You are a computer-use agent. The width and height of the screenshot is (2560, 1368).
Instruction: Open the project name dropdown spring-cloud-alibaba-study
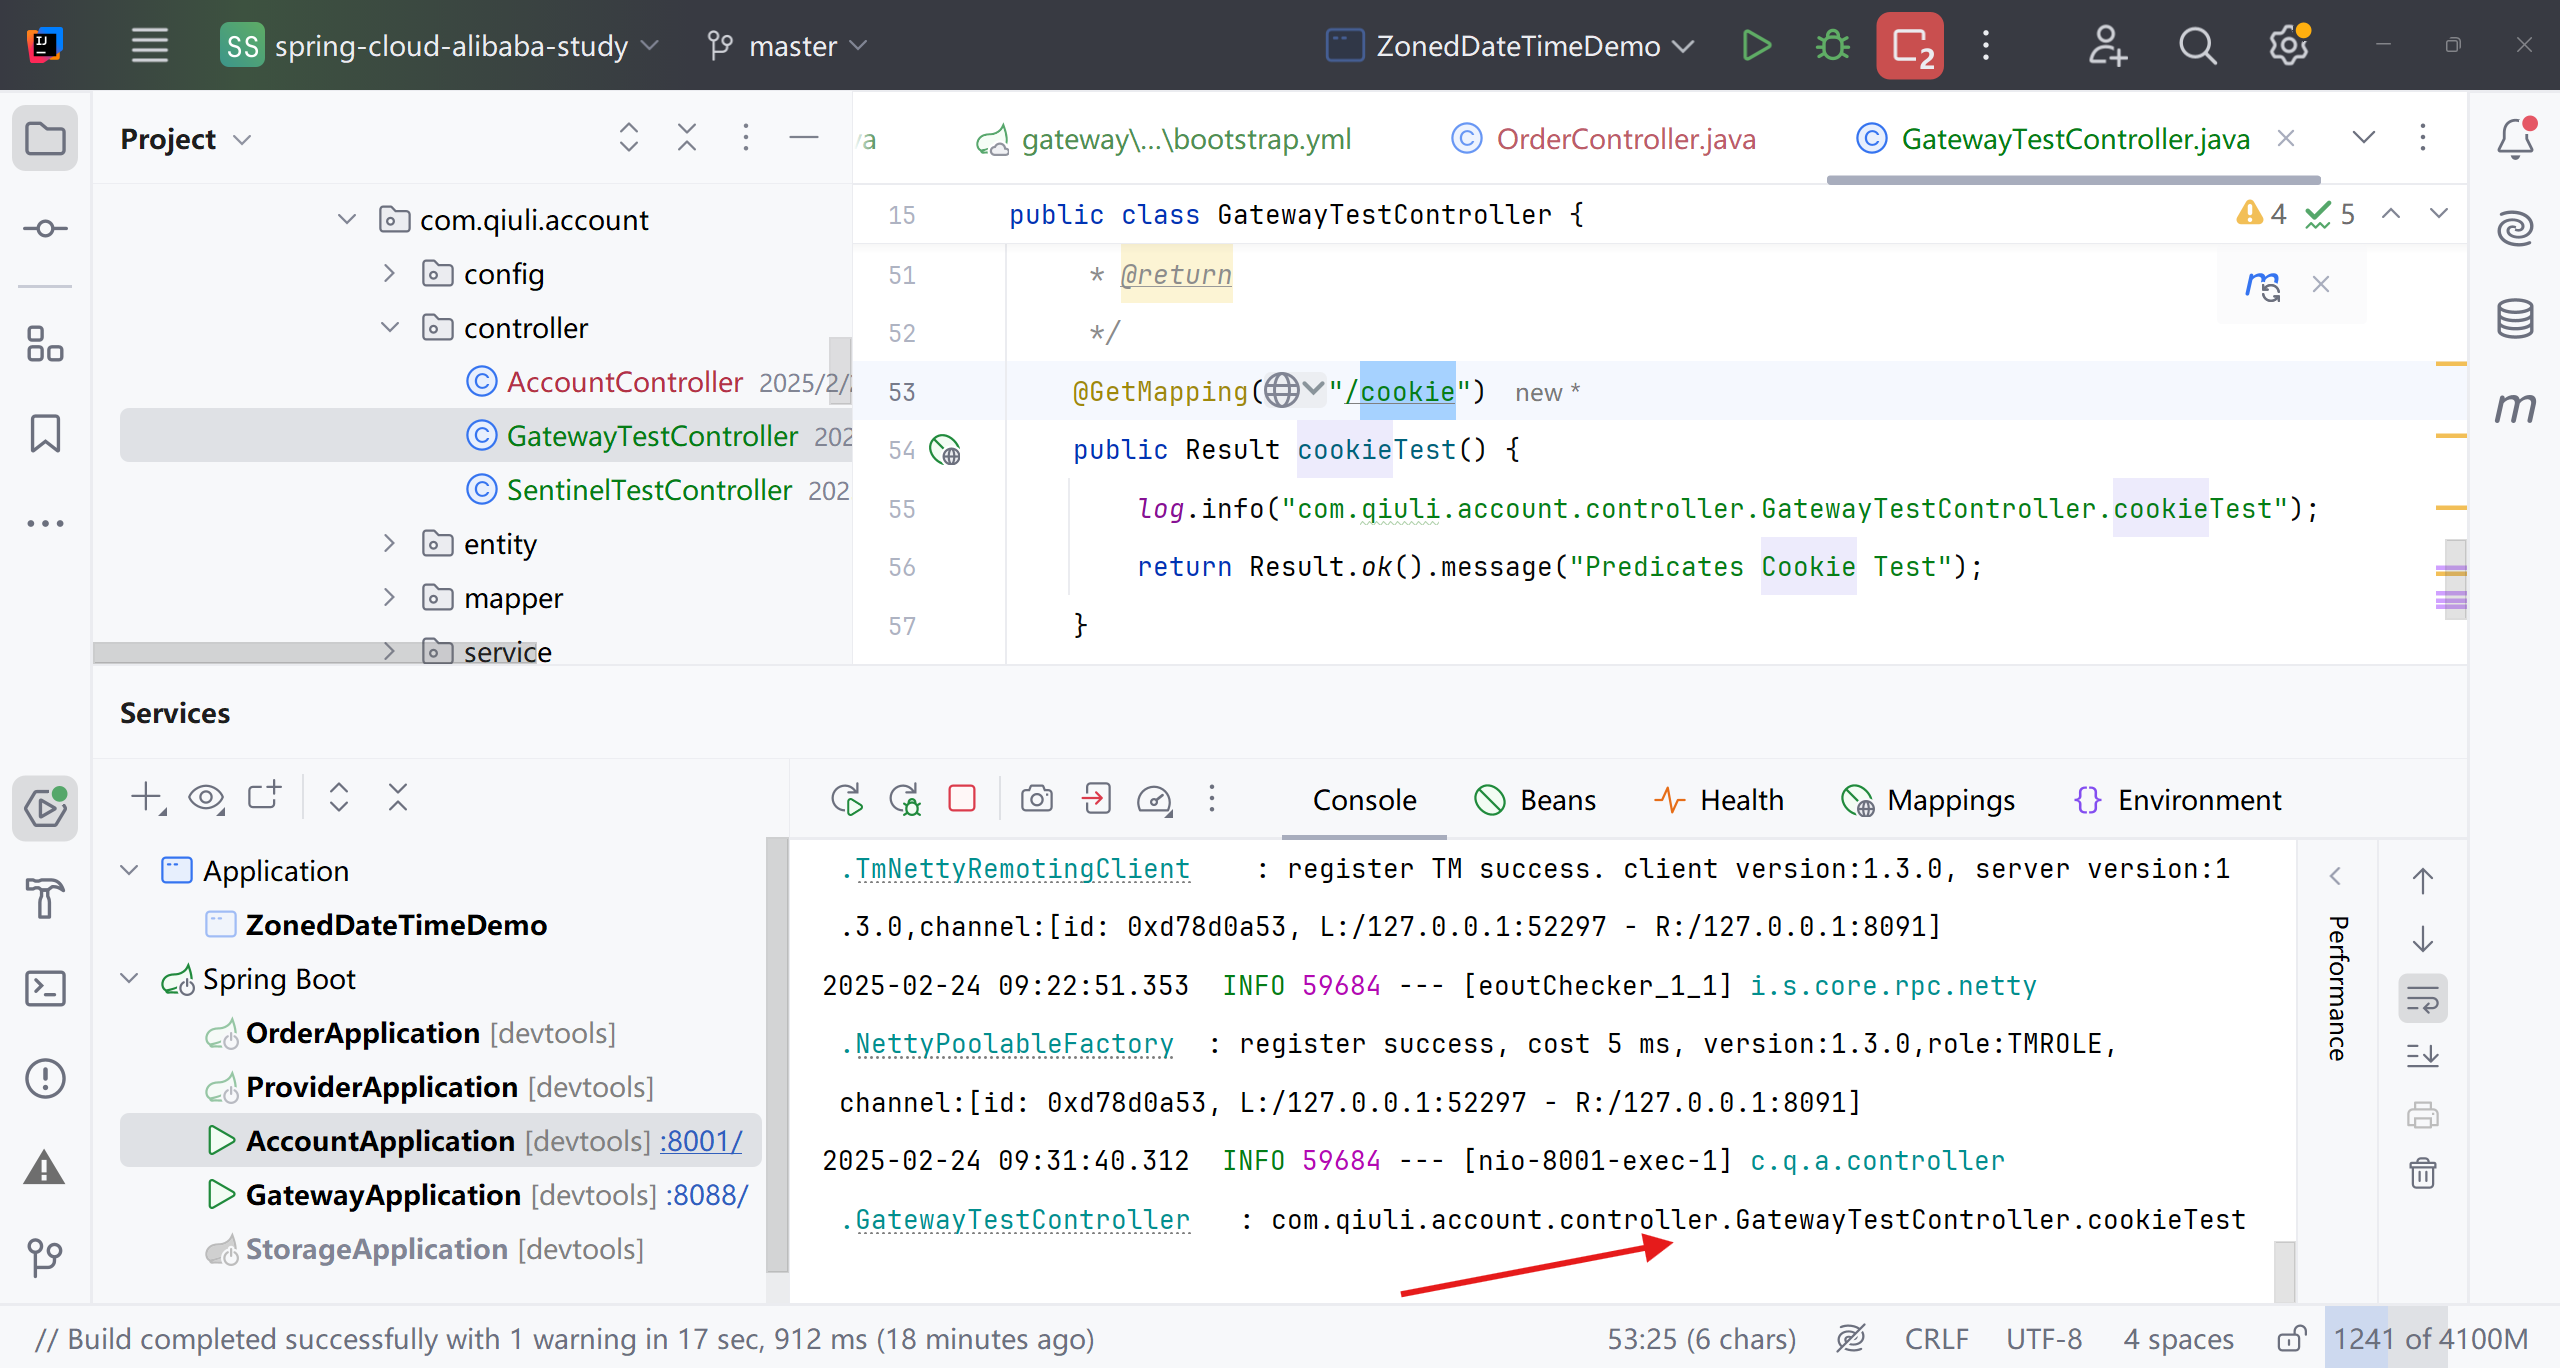(440, 45)
